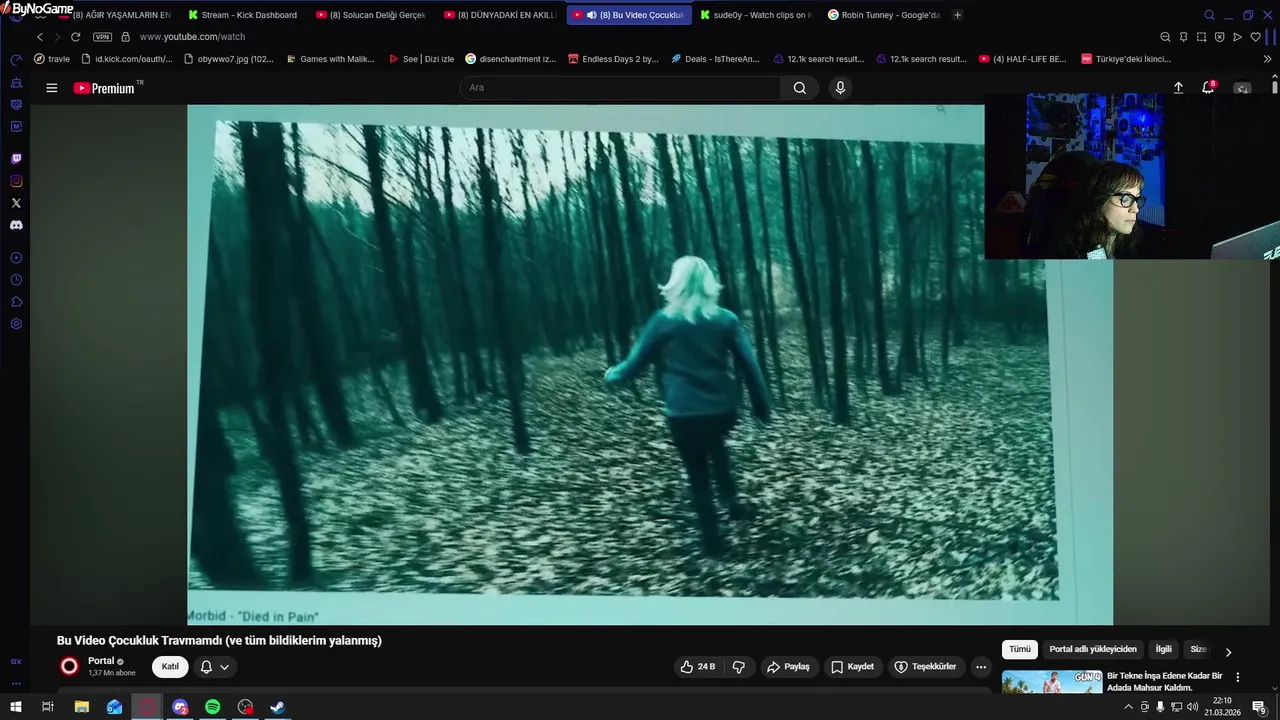Open browsing History from the sidebar clock icon
Screen dimensions: 1280x720
point(16,280)
